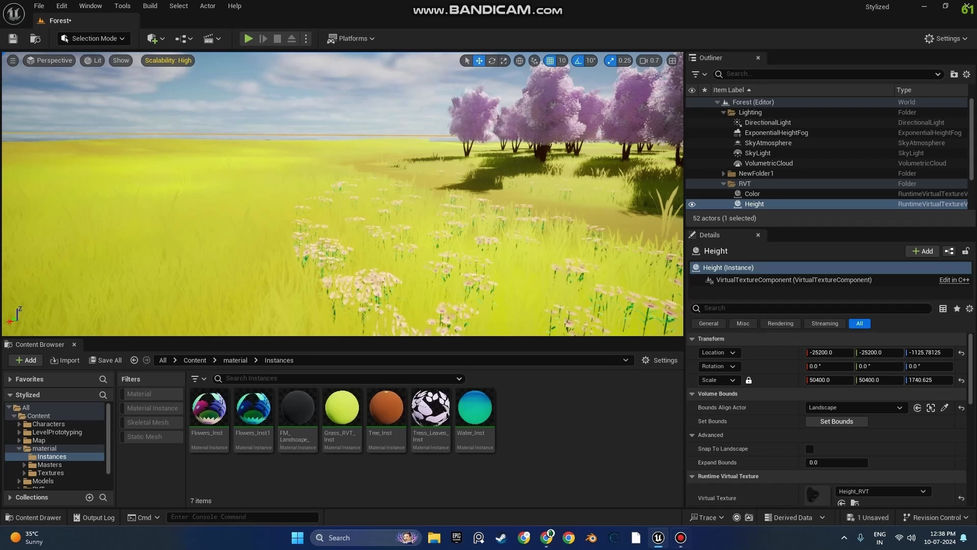This screenshot has height=550, width=977.
Task: Toggle visibility eye for Height actor
Action: (691, 204)
